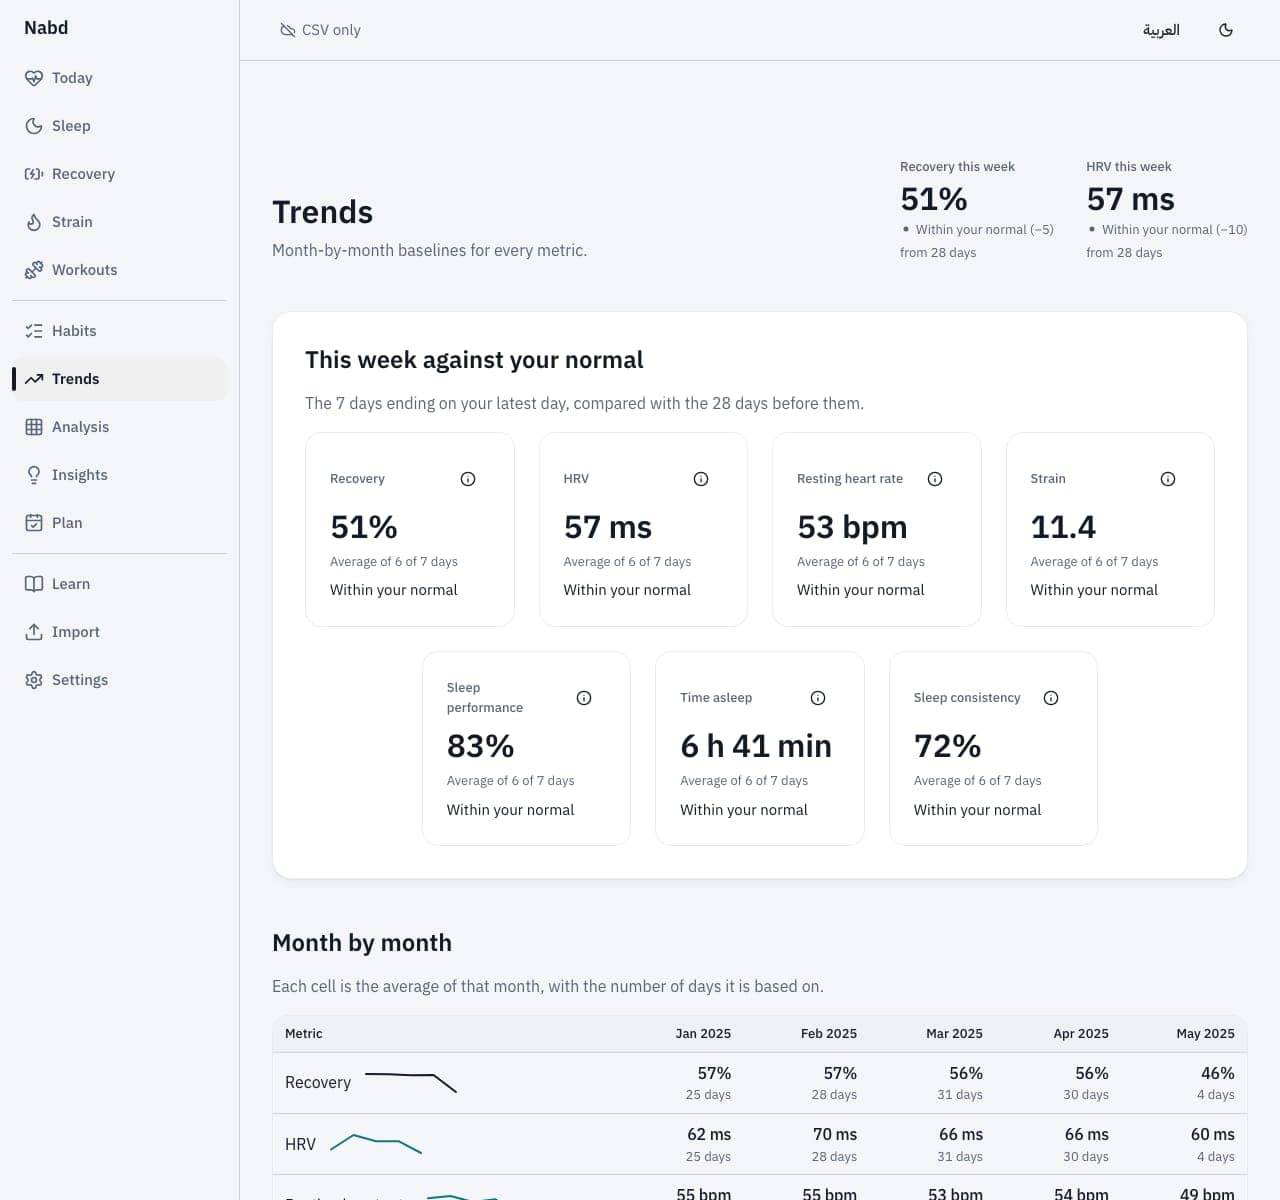The image size is (1280, 1200).
Task: Click the Strain card info icon
Action: pos(1168,479)
